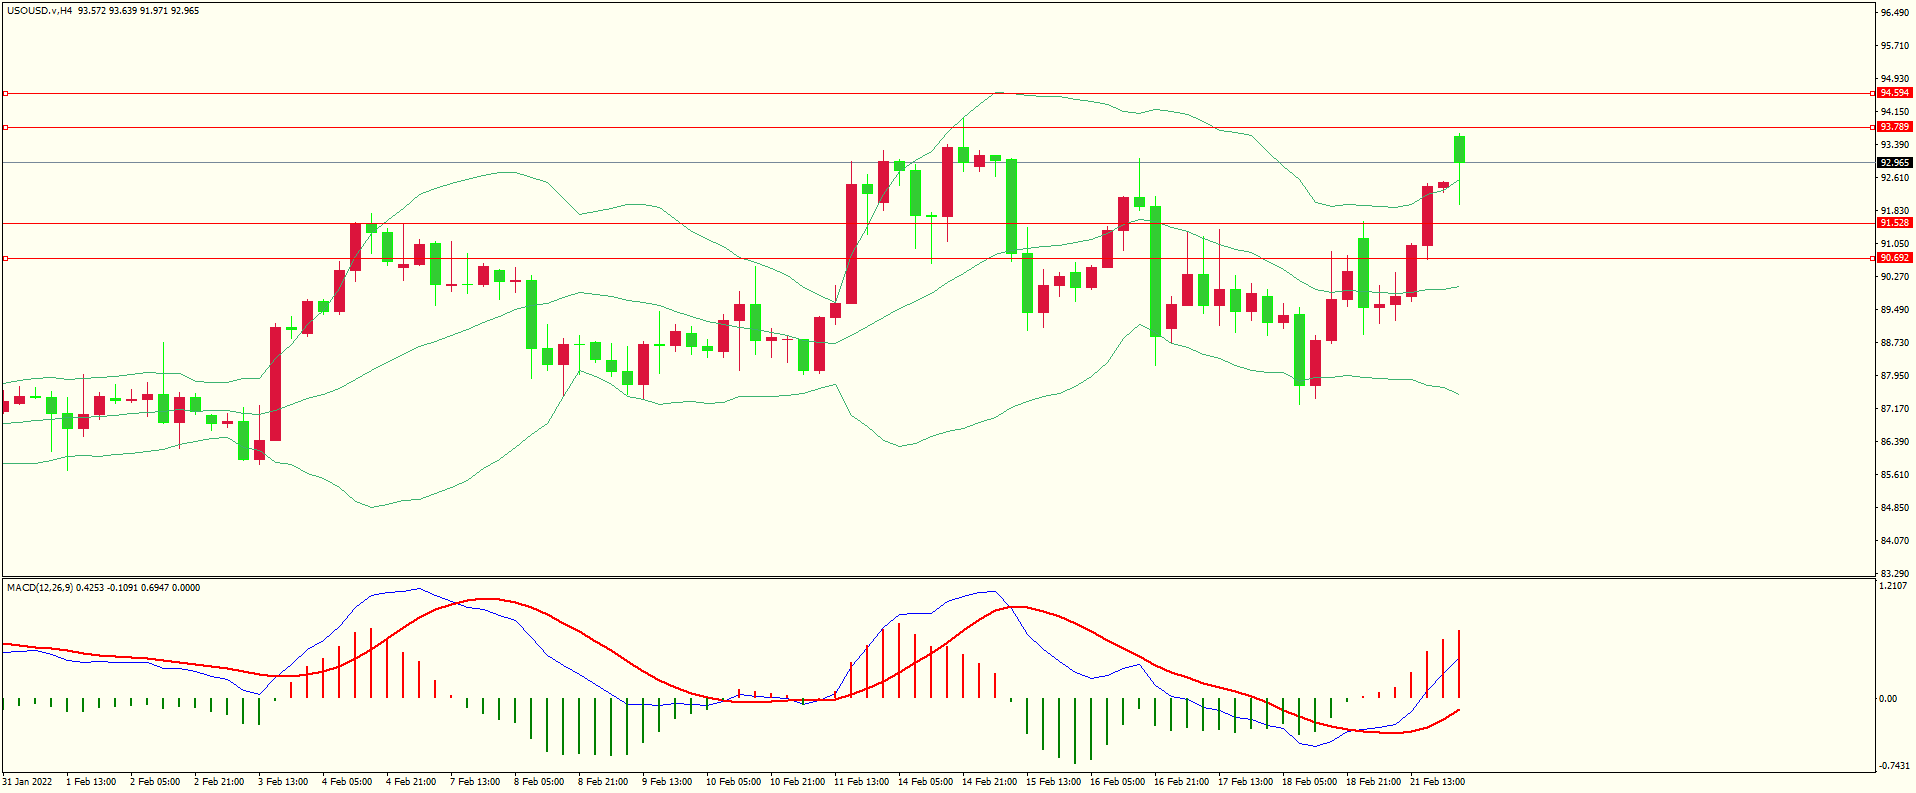Click the 18 Feb 21:00 time label
Image resolution: width=1916 pixels, height=793 pixels.
(1373, 782)
